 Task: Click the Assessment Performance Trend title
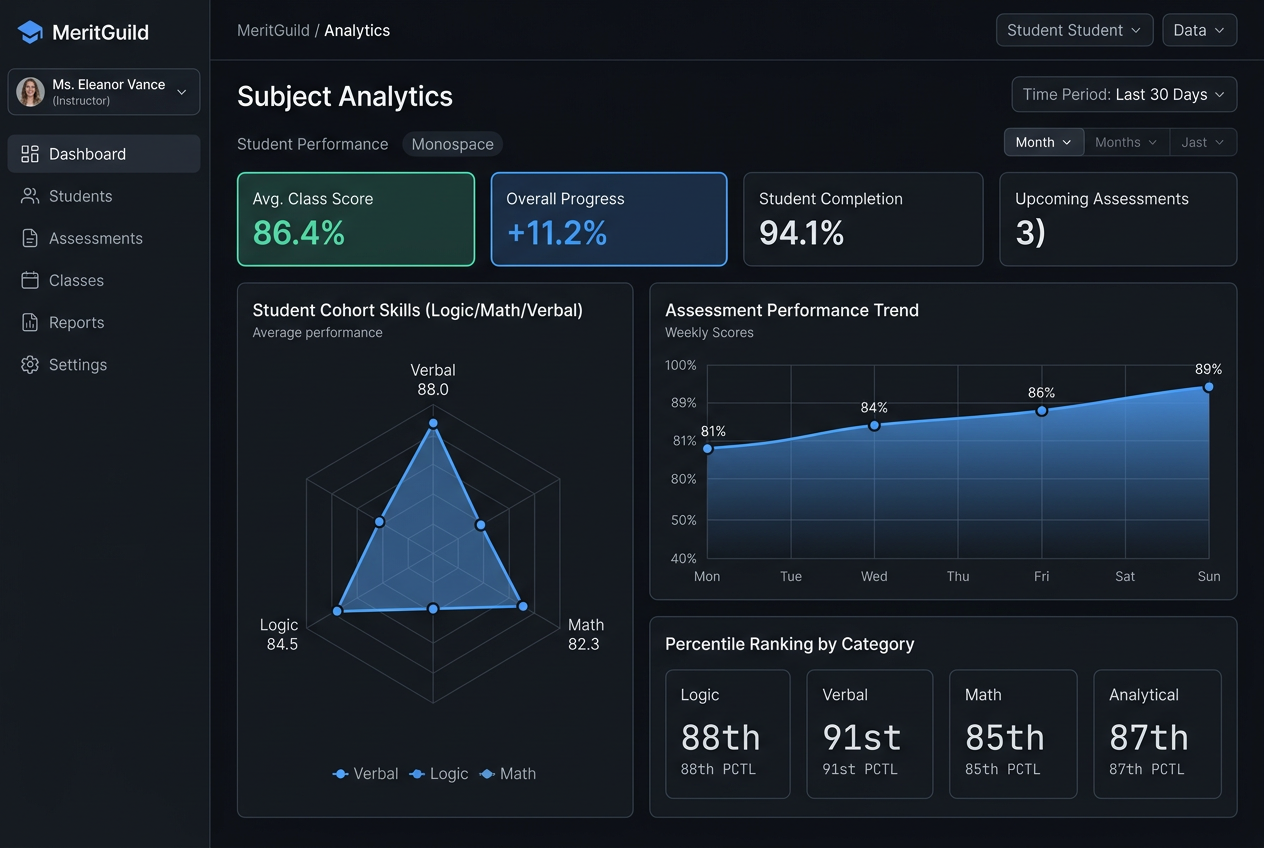(x=792, y=310)
